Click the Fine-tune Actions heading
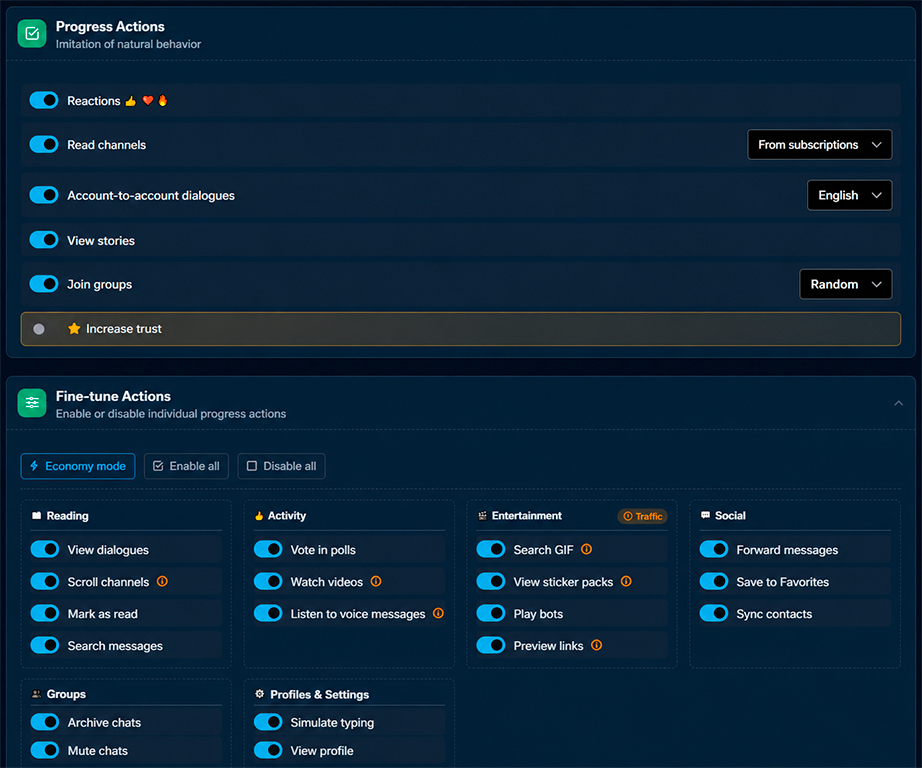Screen dimensions: 922x768 (x=113, y=396)
